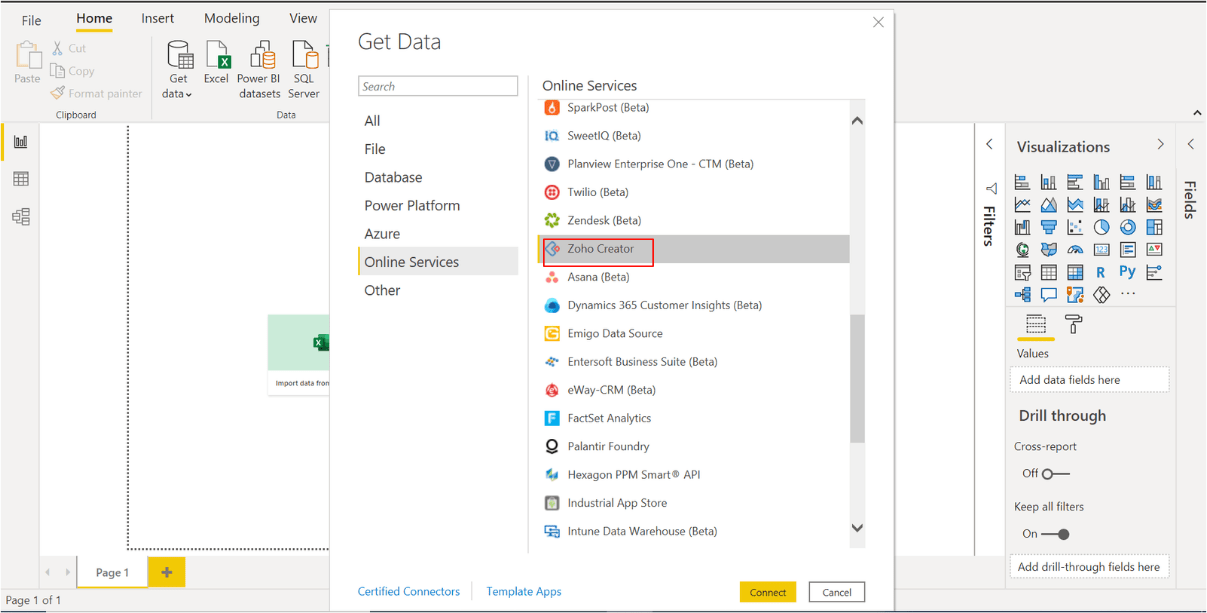Select the Donut chart visualization
Screen dimensions: 1207x613
(1128, 226)
